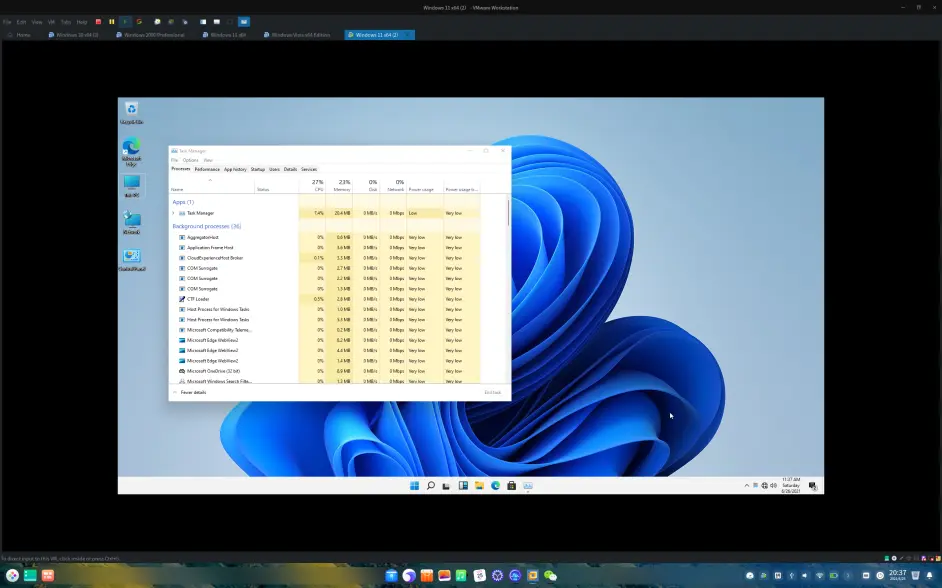
Task: Open the music app in the host dock
Action: coord(461,575)
